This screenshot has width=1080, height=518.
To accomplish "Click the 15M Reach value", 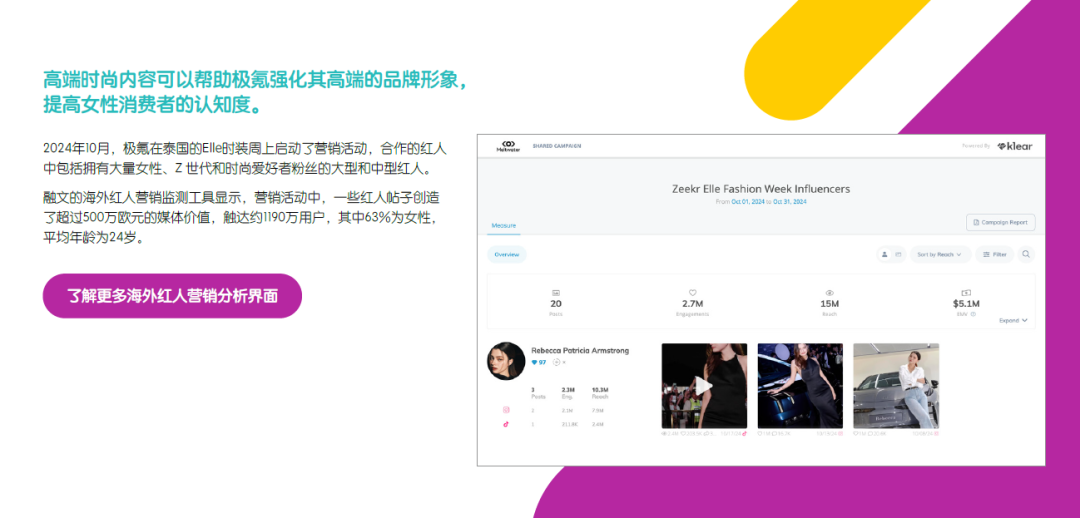I will (829, 304).
